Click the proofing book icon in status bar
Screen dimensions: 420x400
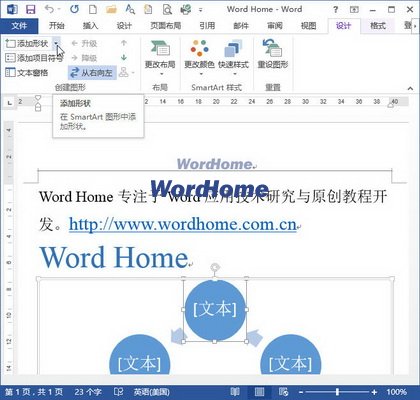click(118, 392)
